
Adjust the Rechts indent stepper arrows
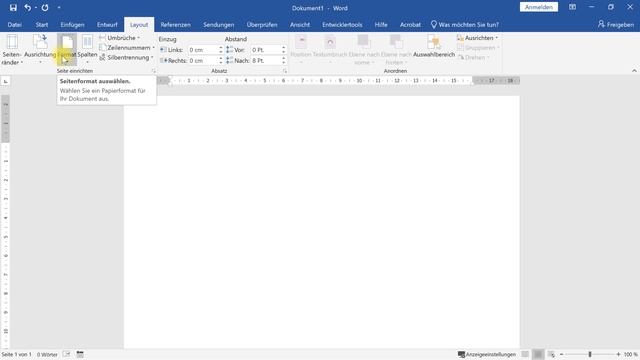coord(221,60)
